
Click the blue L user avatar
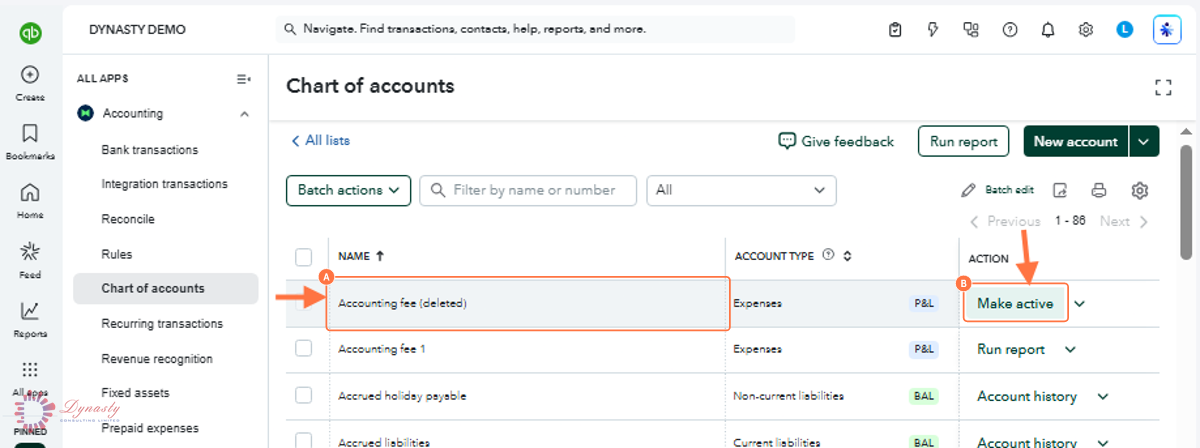point(1124,30)
